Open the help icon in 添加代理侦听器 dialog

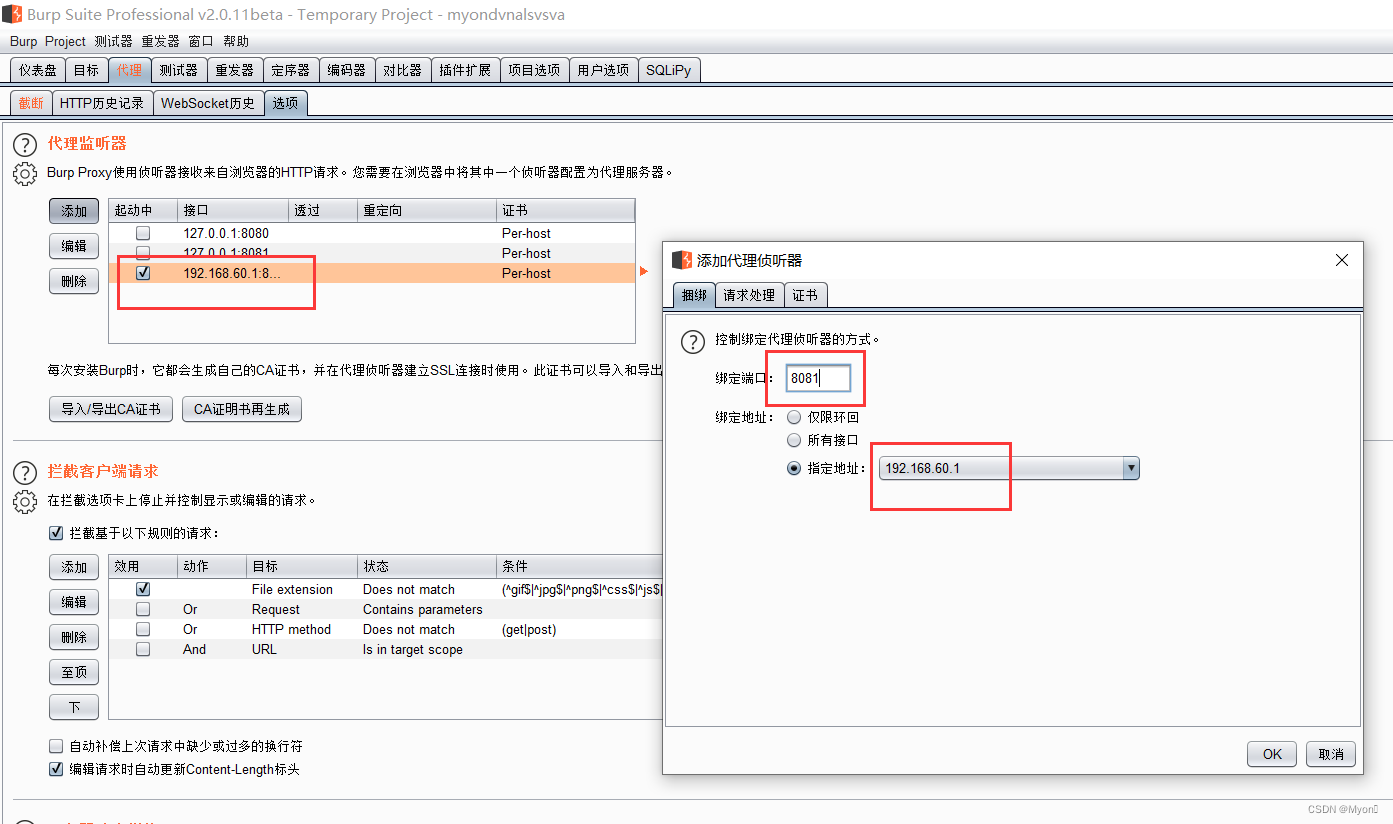click(x=693, y=341)
